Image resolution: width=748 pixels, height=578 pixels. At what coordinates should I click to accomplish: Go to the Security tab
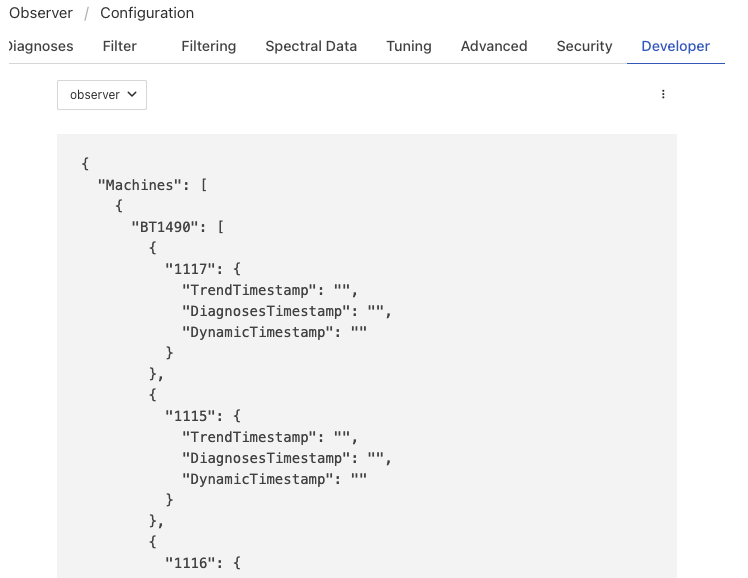[584, 46]
